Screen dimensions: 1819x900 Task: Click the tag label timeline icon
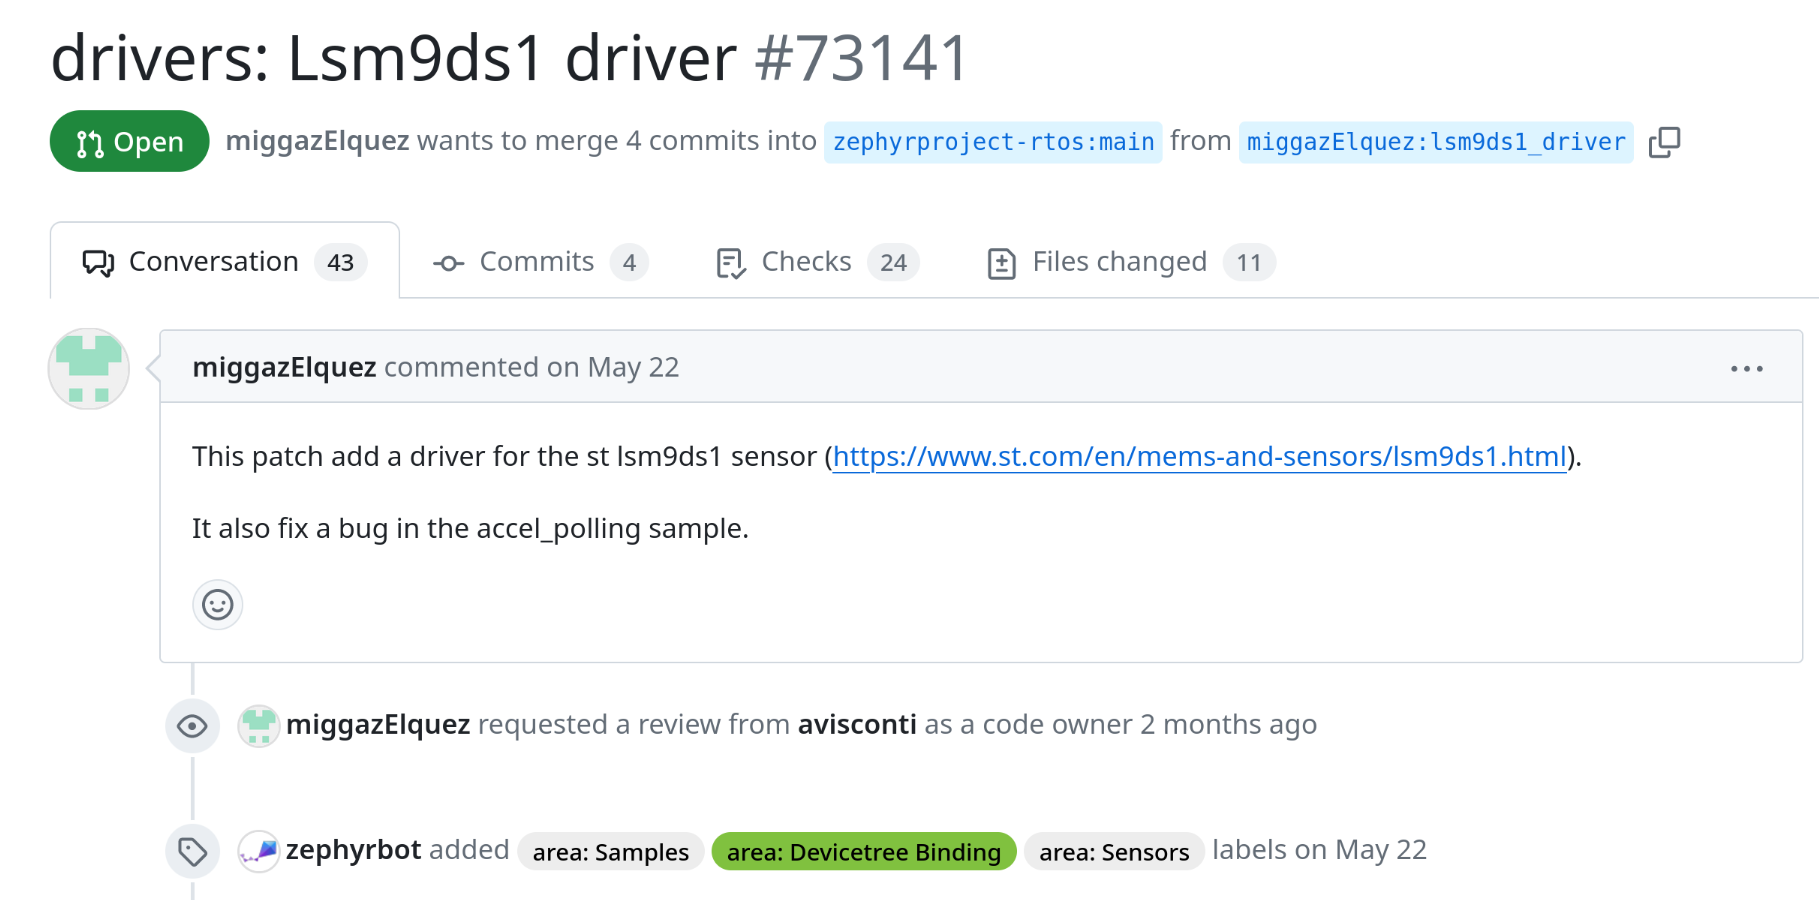point(192,852)
